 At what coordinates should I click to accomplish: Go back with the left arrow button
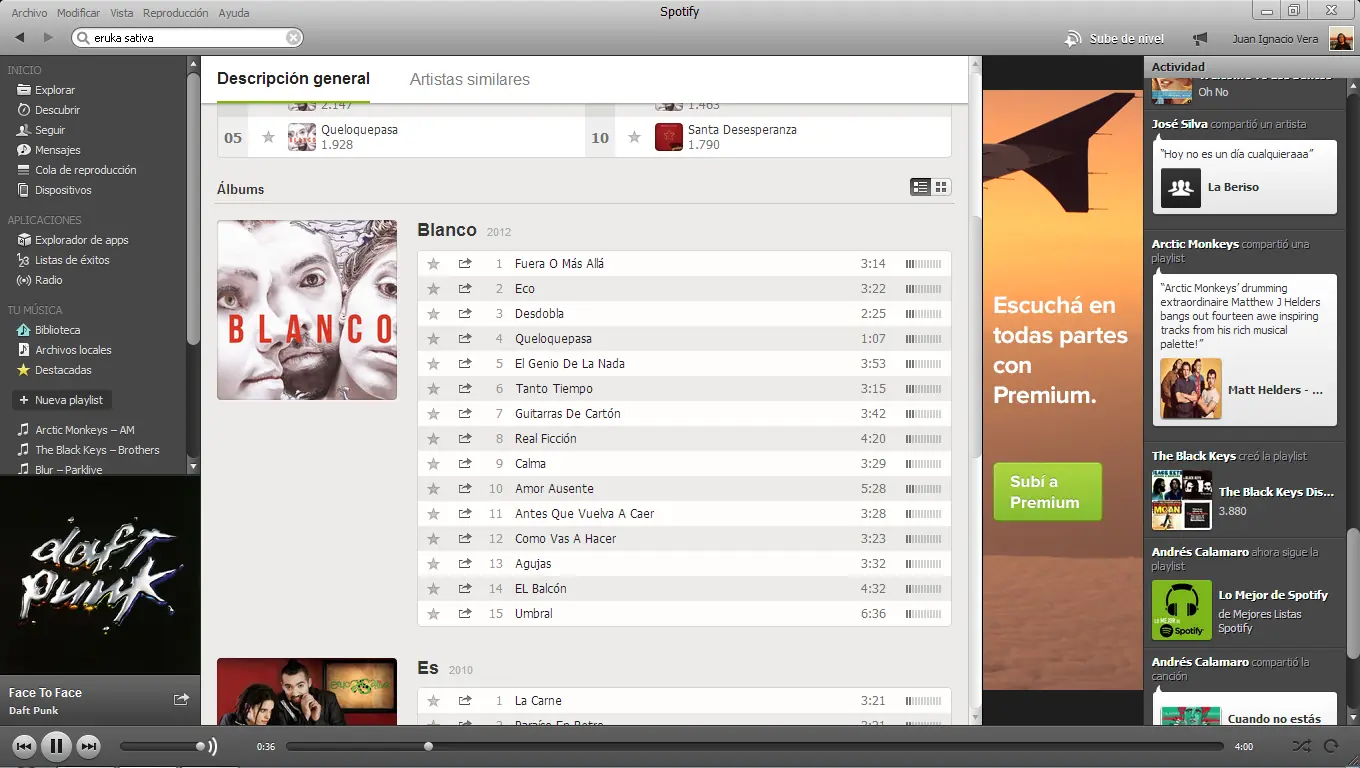(x=19, y=37)
